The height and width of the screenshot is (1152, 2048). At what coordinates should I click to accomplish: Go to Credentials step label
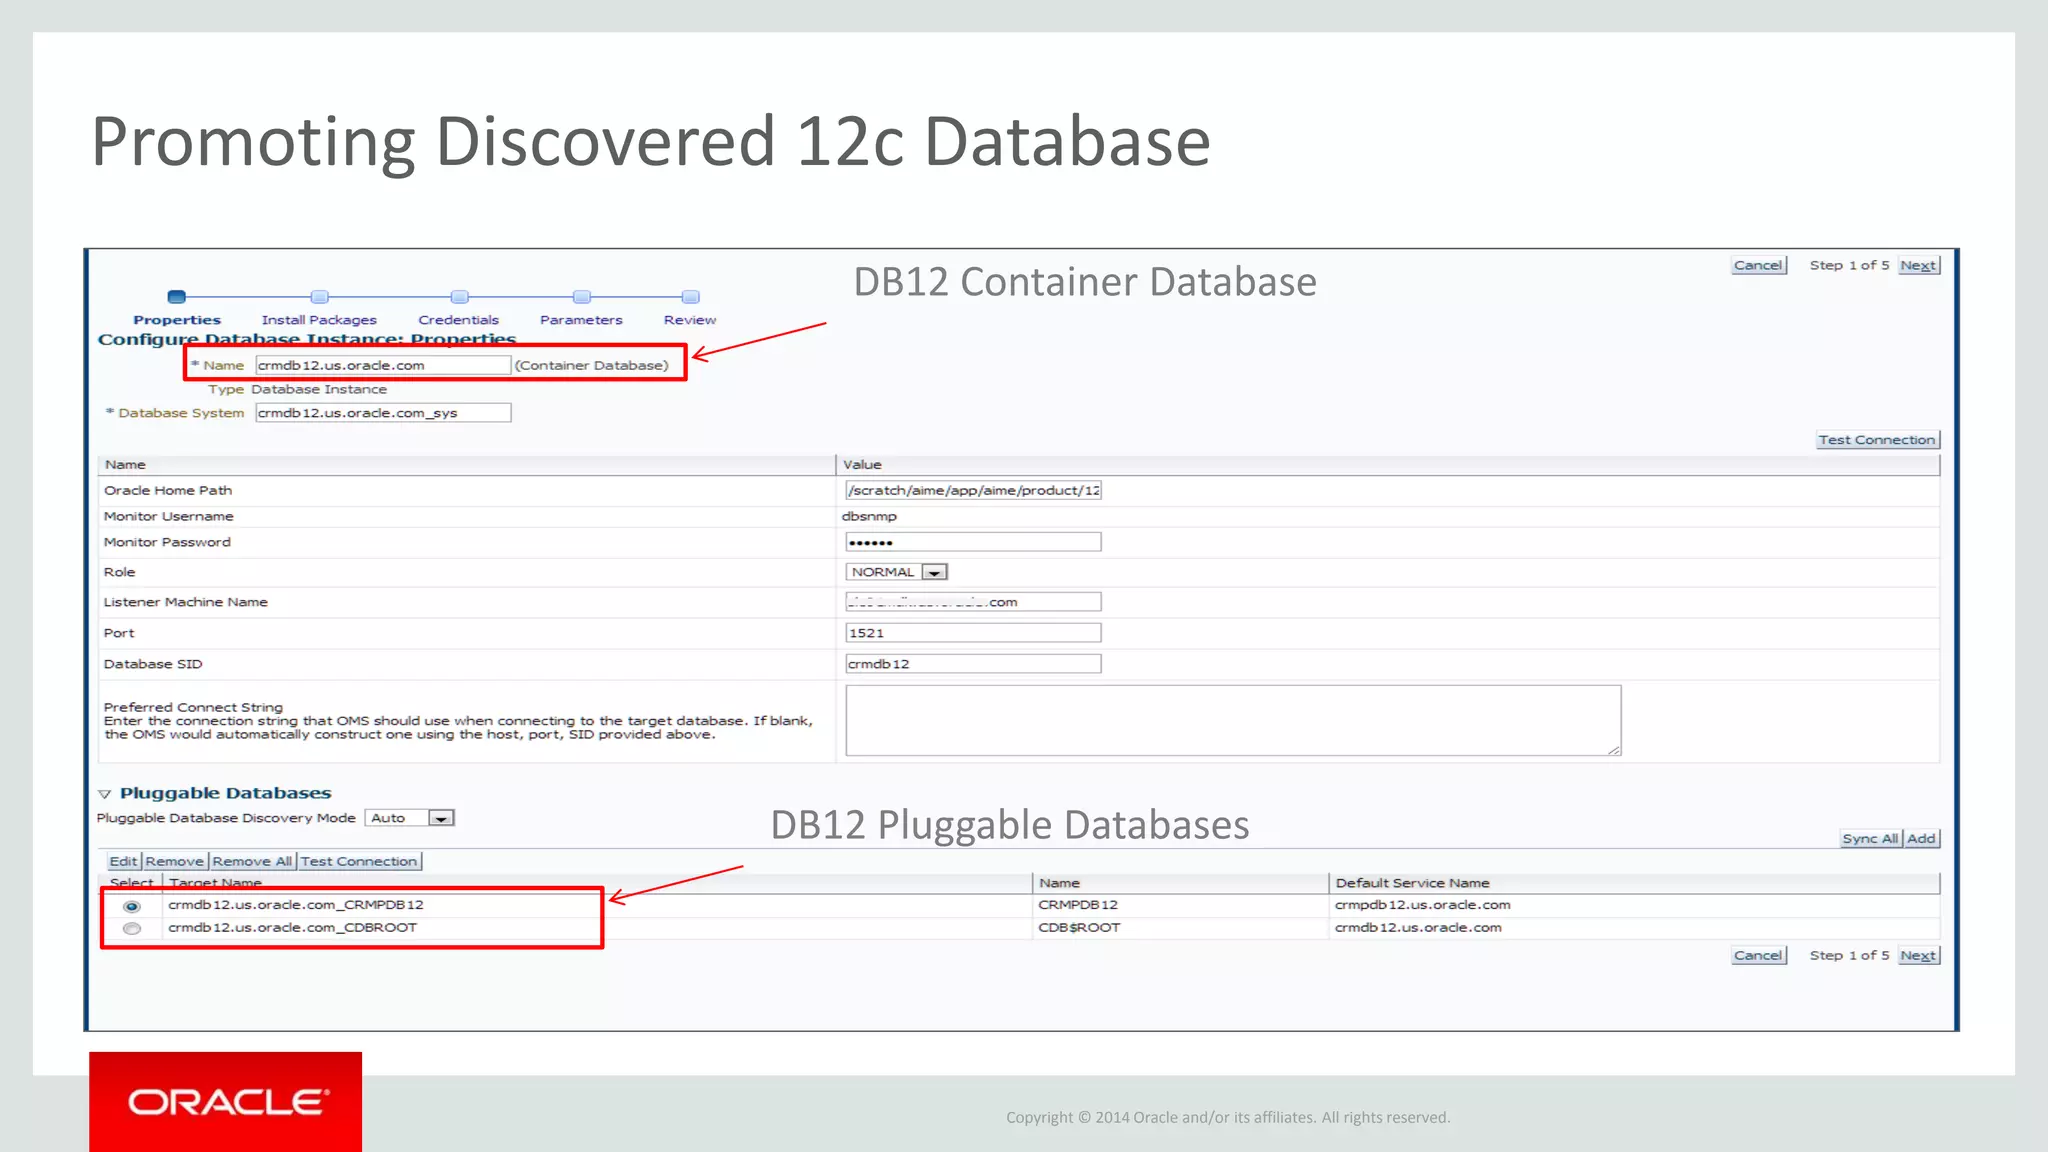pos(459,320)
